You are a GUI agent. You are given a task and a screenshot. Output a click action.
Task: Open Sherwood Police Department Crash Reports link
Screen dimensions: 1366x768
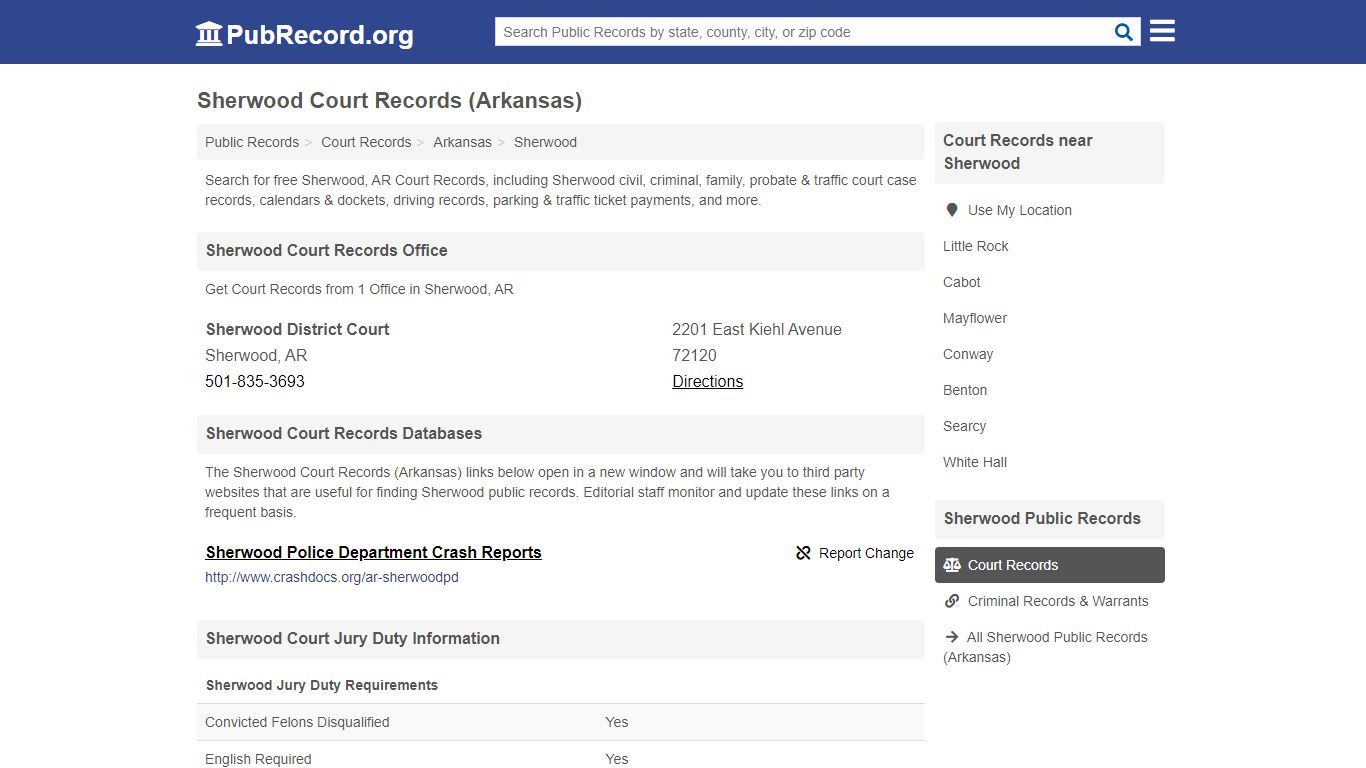pyautogui.click(x=374, y=552)
